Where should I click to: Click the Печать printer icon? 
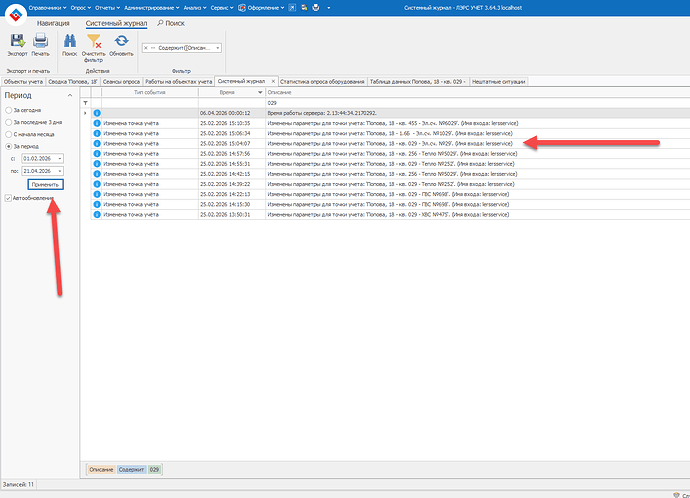(41, 41)
